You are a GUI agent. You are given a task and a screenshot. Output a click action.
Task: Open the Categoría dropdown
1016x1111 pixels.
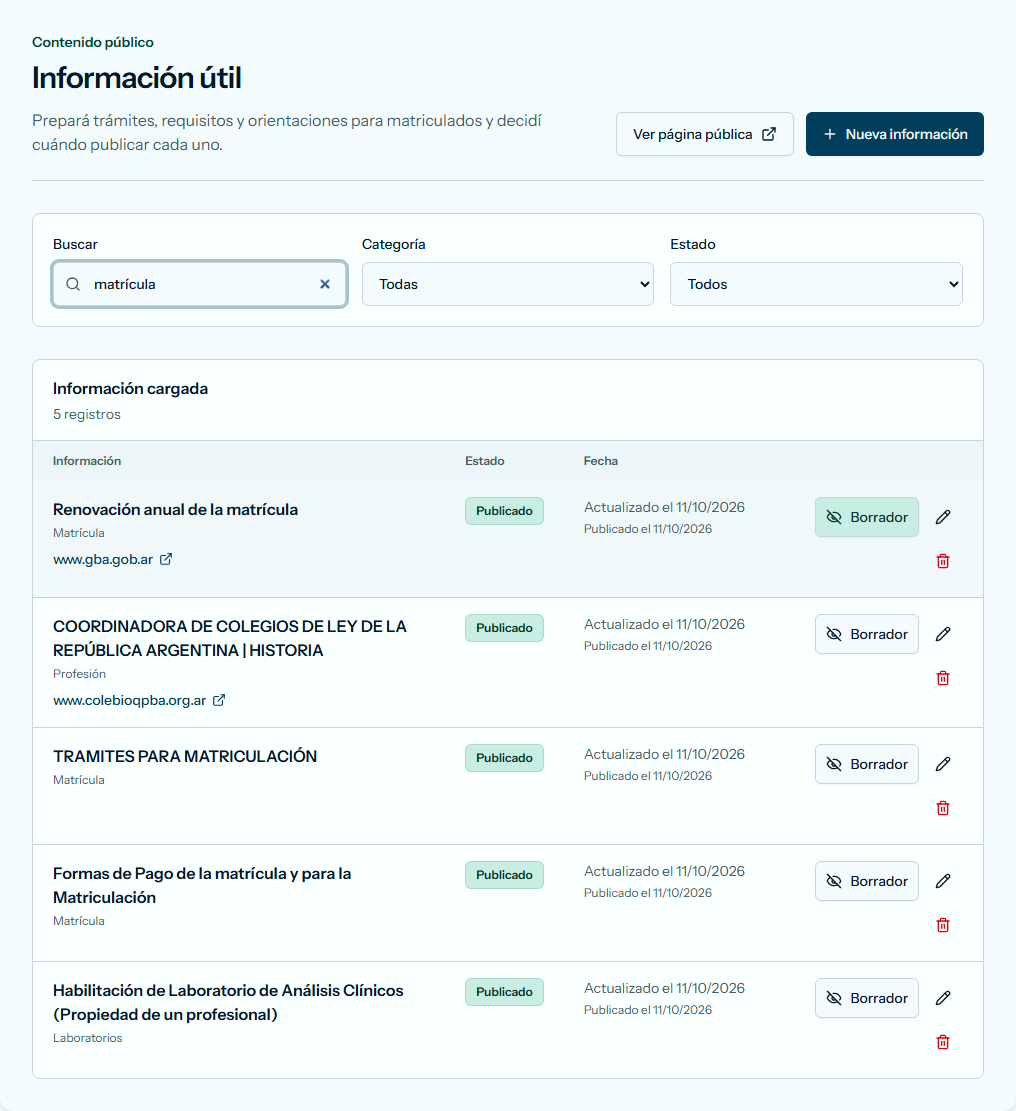coord(507,284)
